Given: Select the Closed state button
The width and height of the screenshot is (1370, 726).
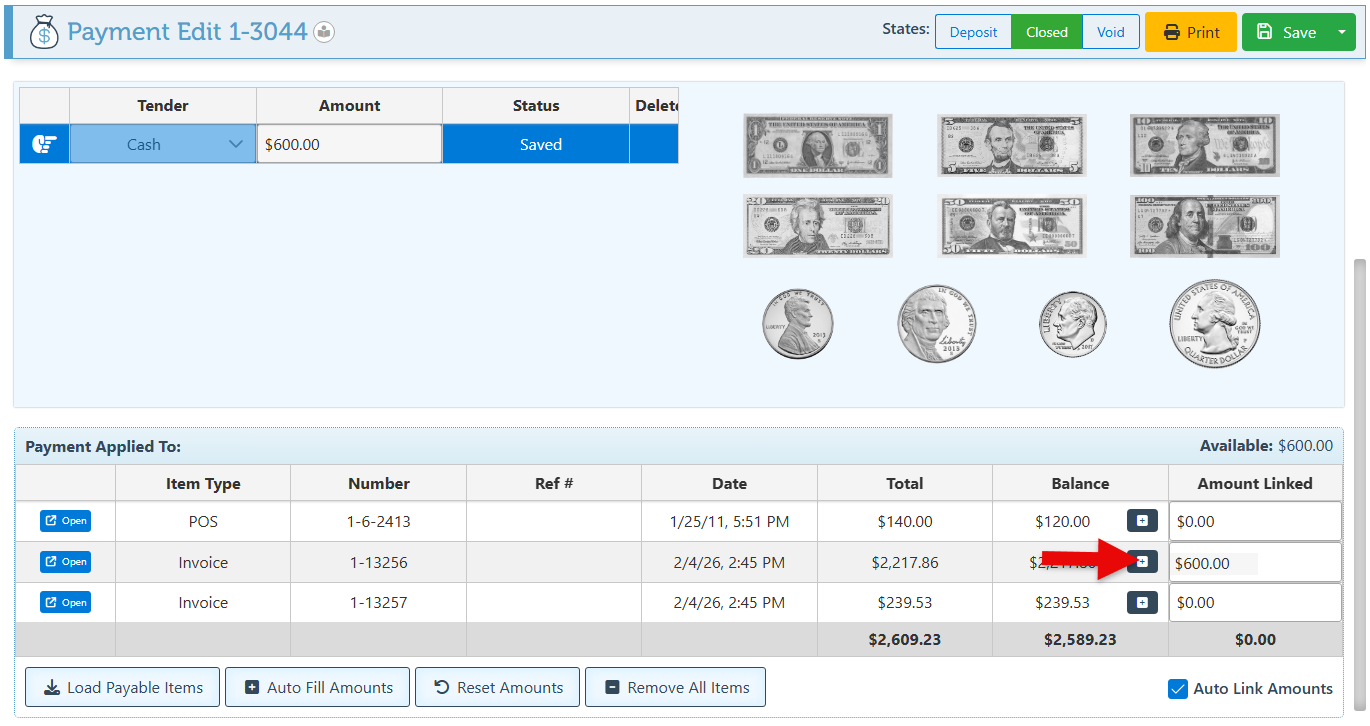Looking at the screenshot, I should (x=1046, y=32).
